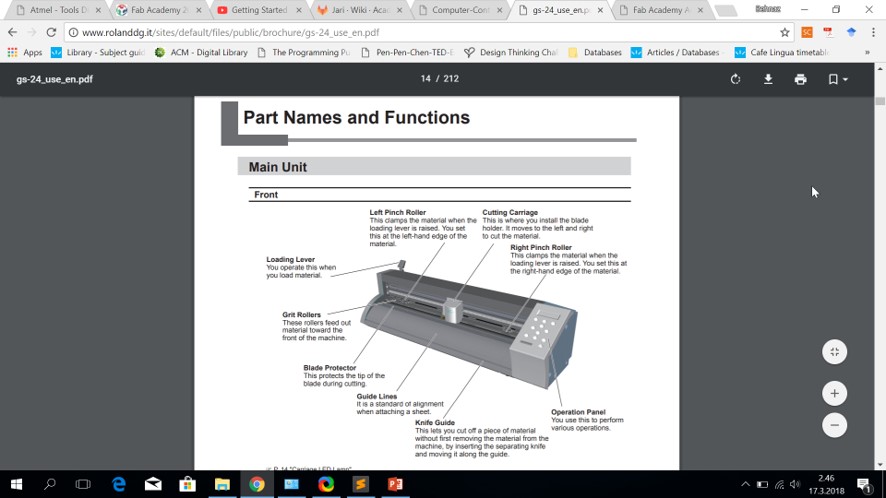
Task: Open File Explorer from taskbar
Action: pyautogui.click(x=222, y=484)
